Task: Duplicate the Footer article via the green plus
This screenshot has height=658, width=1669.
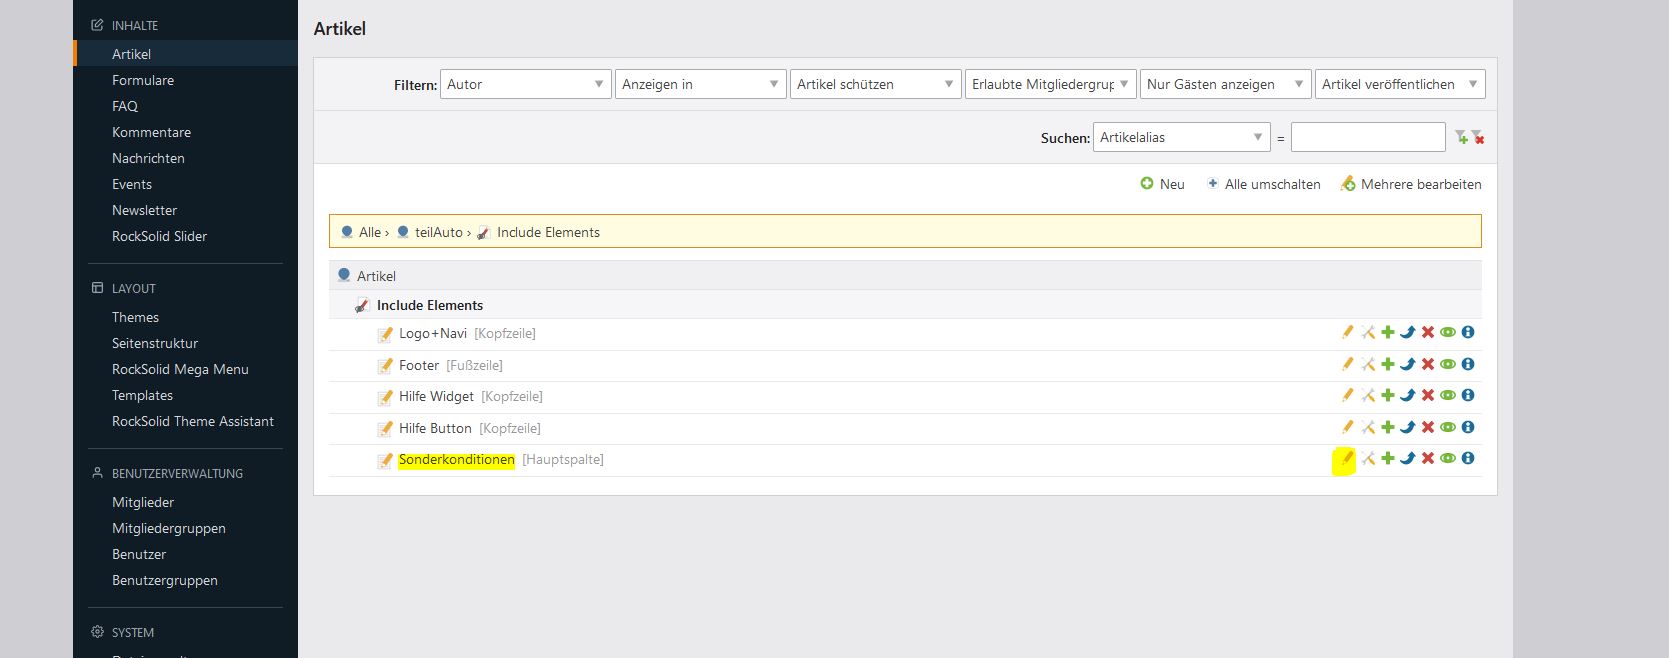Action: coord(1388,365)
